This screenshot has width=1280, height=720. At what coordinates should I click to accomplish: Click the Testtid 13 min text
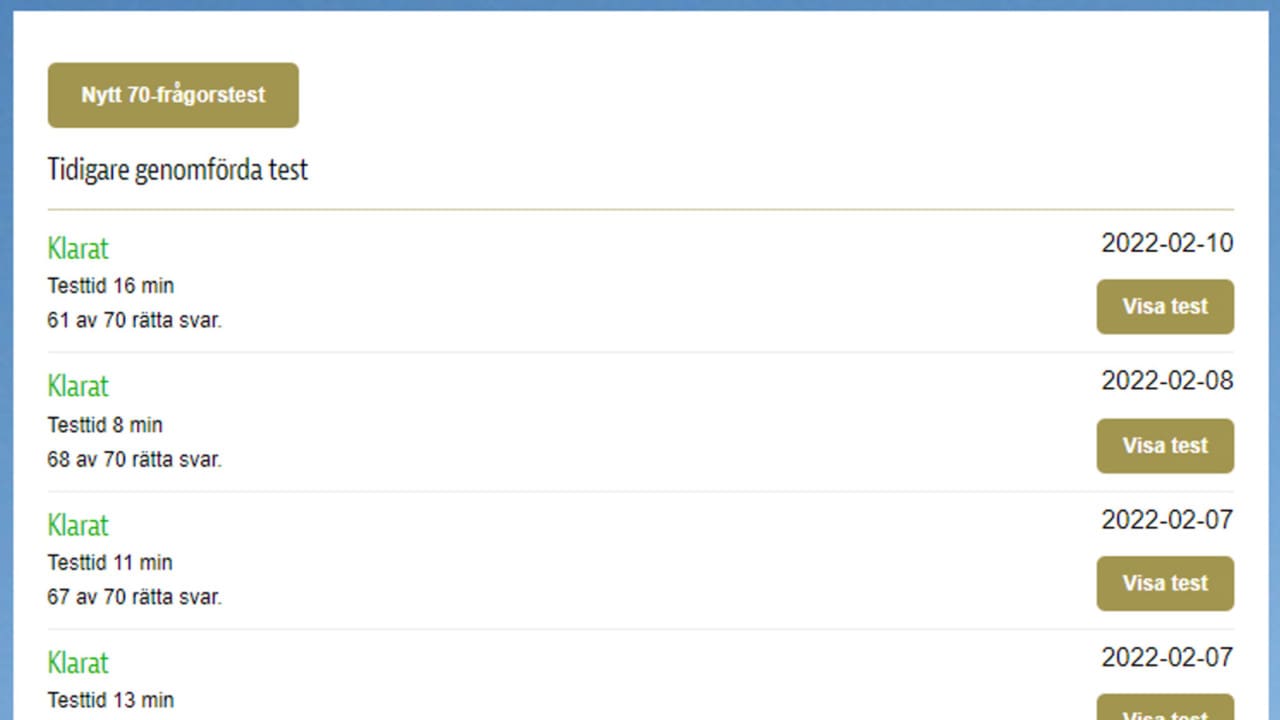111,700
